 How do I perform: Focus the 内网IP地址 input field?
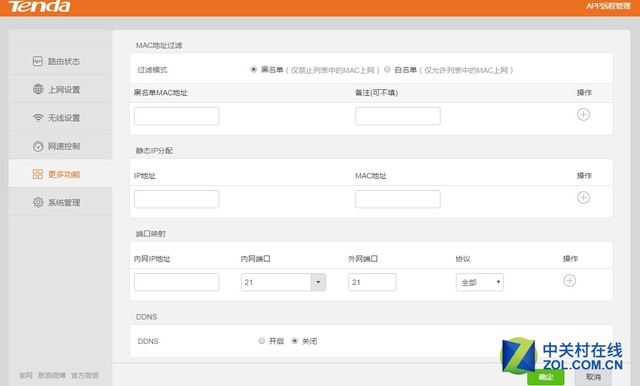pos(176,282)
